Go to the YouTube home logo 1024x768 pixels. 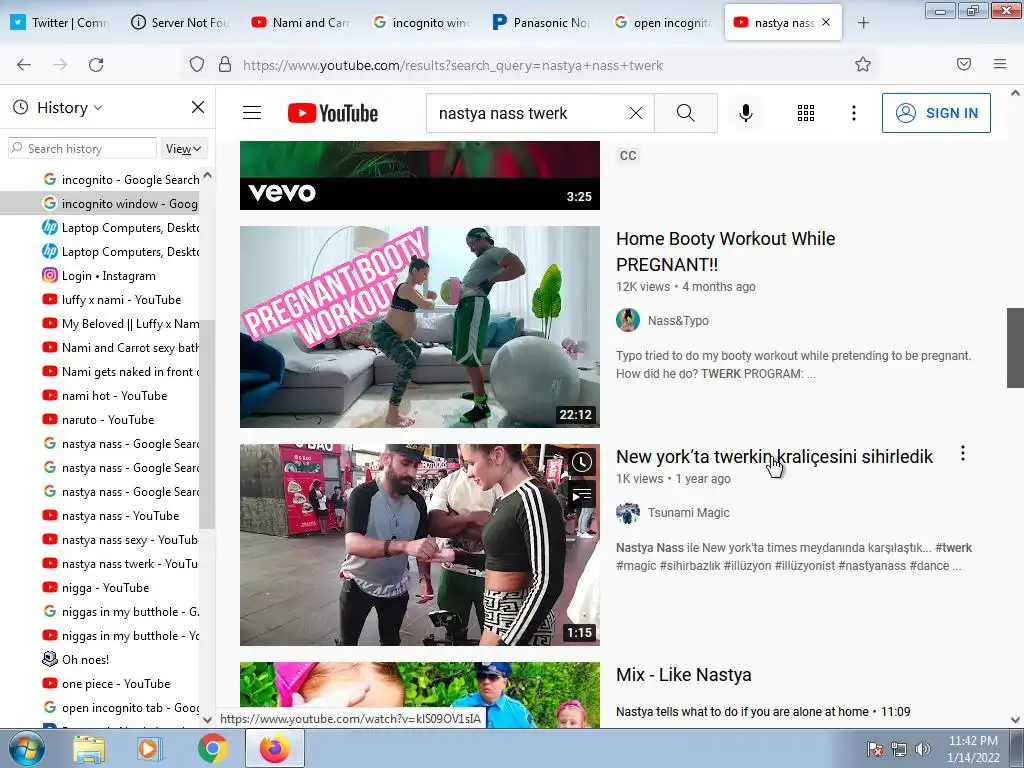point(333,113)
